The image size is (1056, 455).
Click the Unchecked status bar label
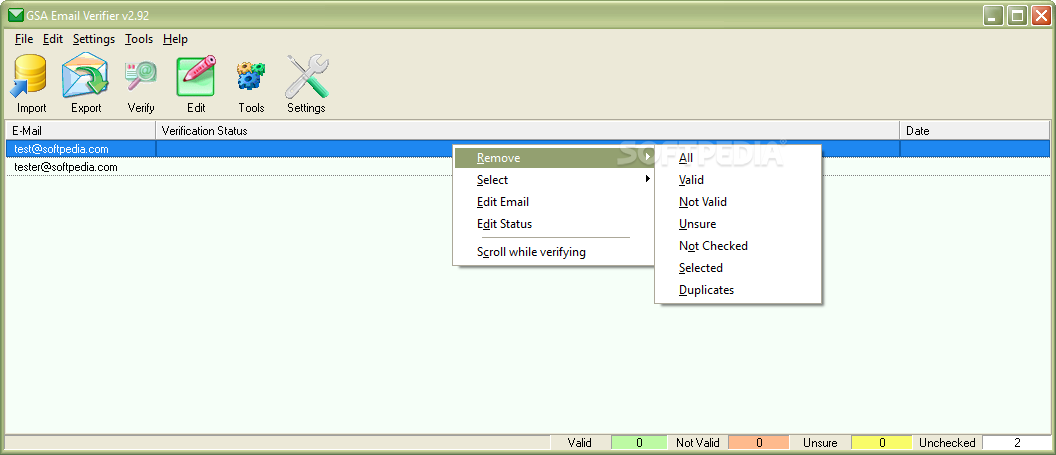pos(947,443)
